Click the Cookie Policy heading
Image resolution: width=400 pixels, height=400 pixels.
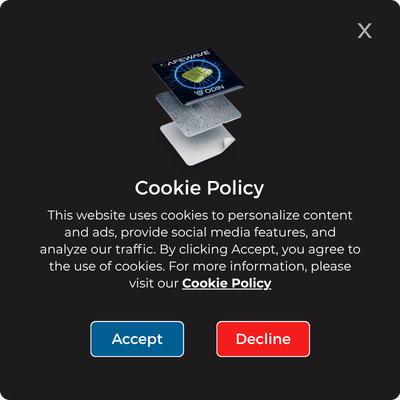coord(199,188)
